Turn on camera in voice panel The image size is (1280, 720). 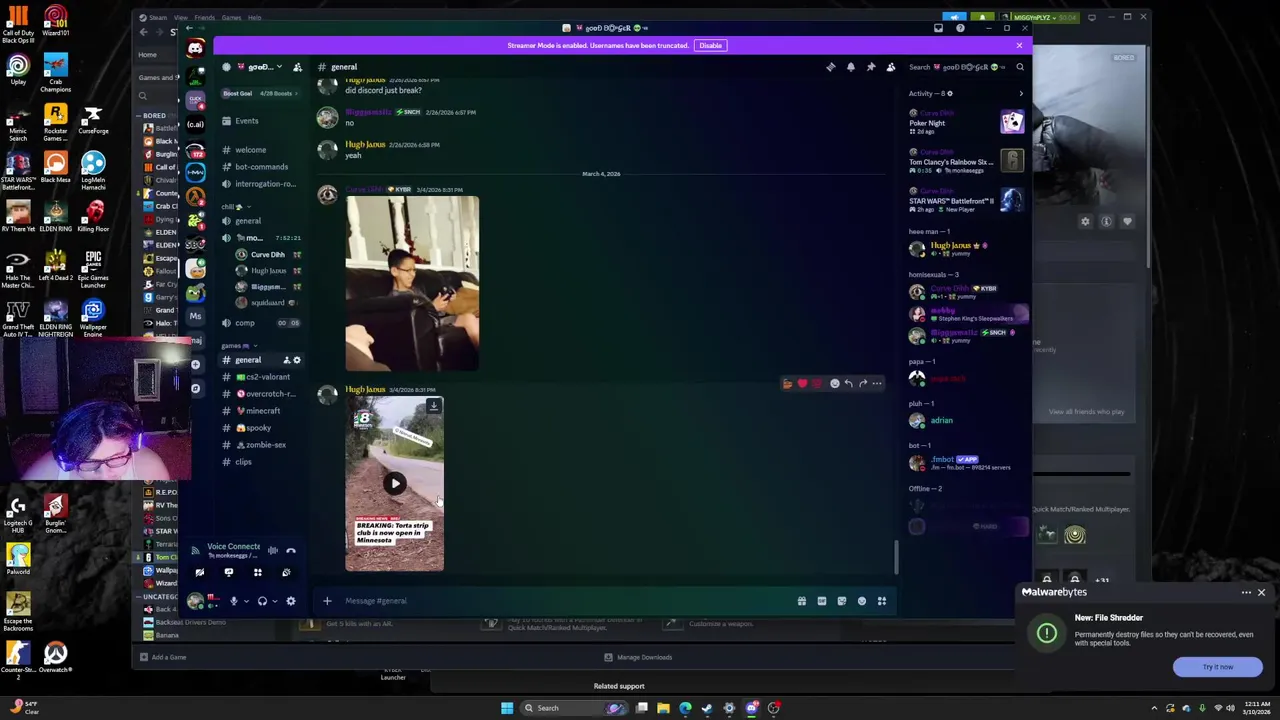click(199, 573)
